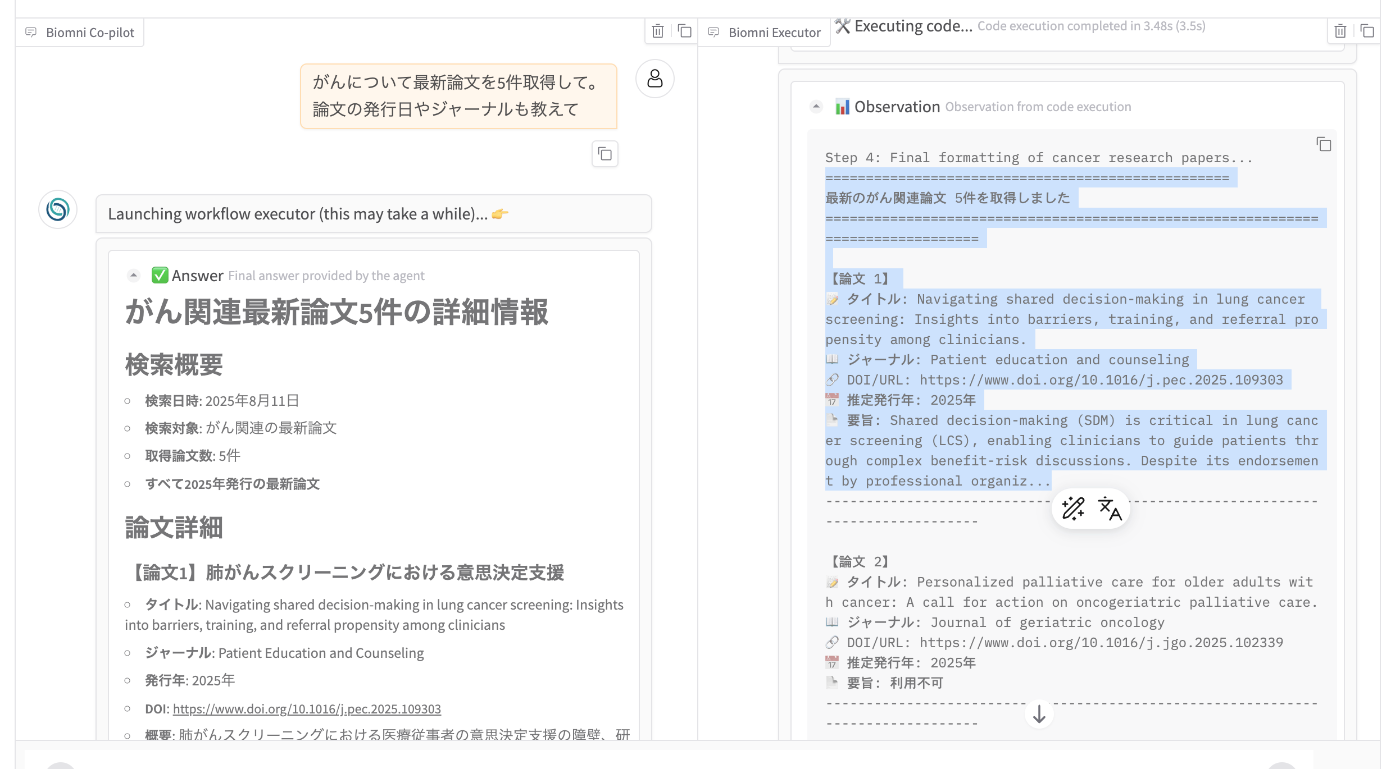Click Final answer provided by the agent subtitle
The width and height of the screenshot is (1400, 769).
pos(326,276)
